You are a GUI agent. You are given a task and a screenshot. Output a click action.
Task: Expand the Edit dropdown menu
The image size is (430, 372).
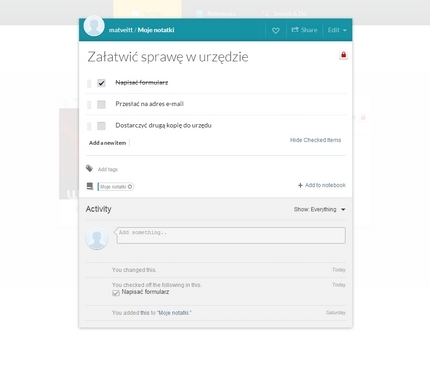pyautogui.click(x=337, y=30)
